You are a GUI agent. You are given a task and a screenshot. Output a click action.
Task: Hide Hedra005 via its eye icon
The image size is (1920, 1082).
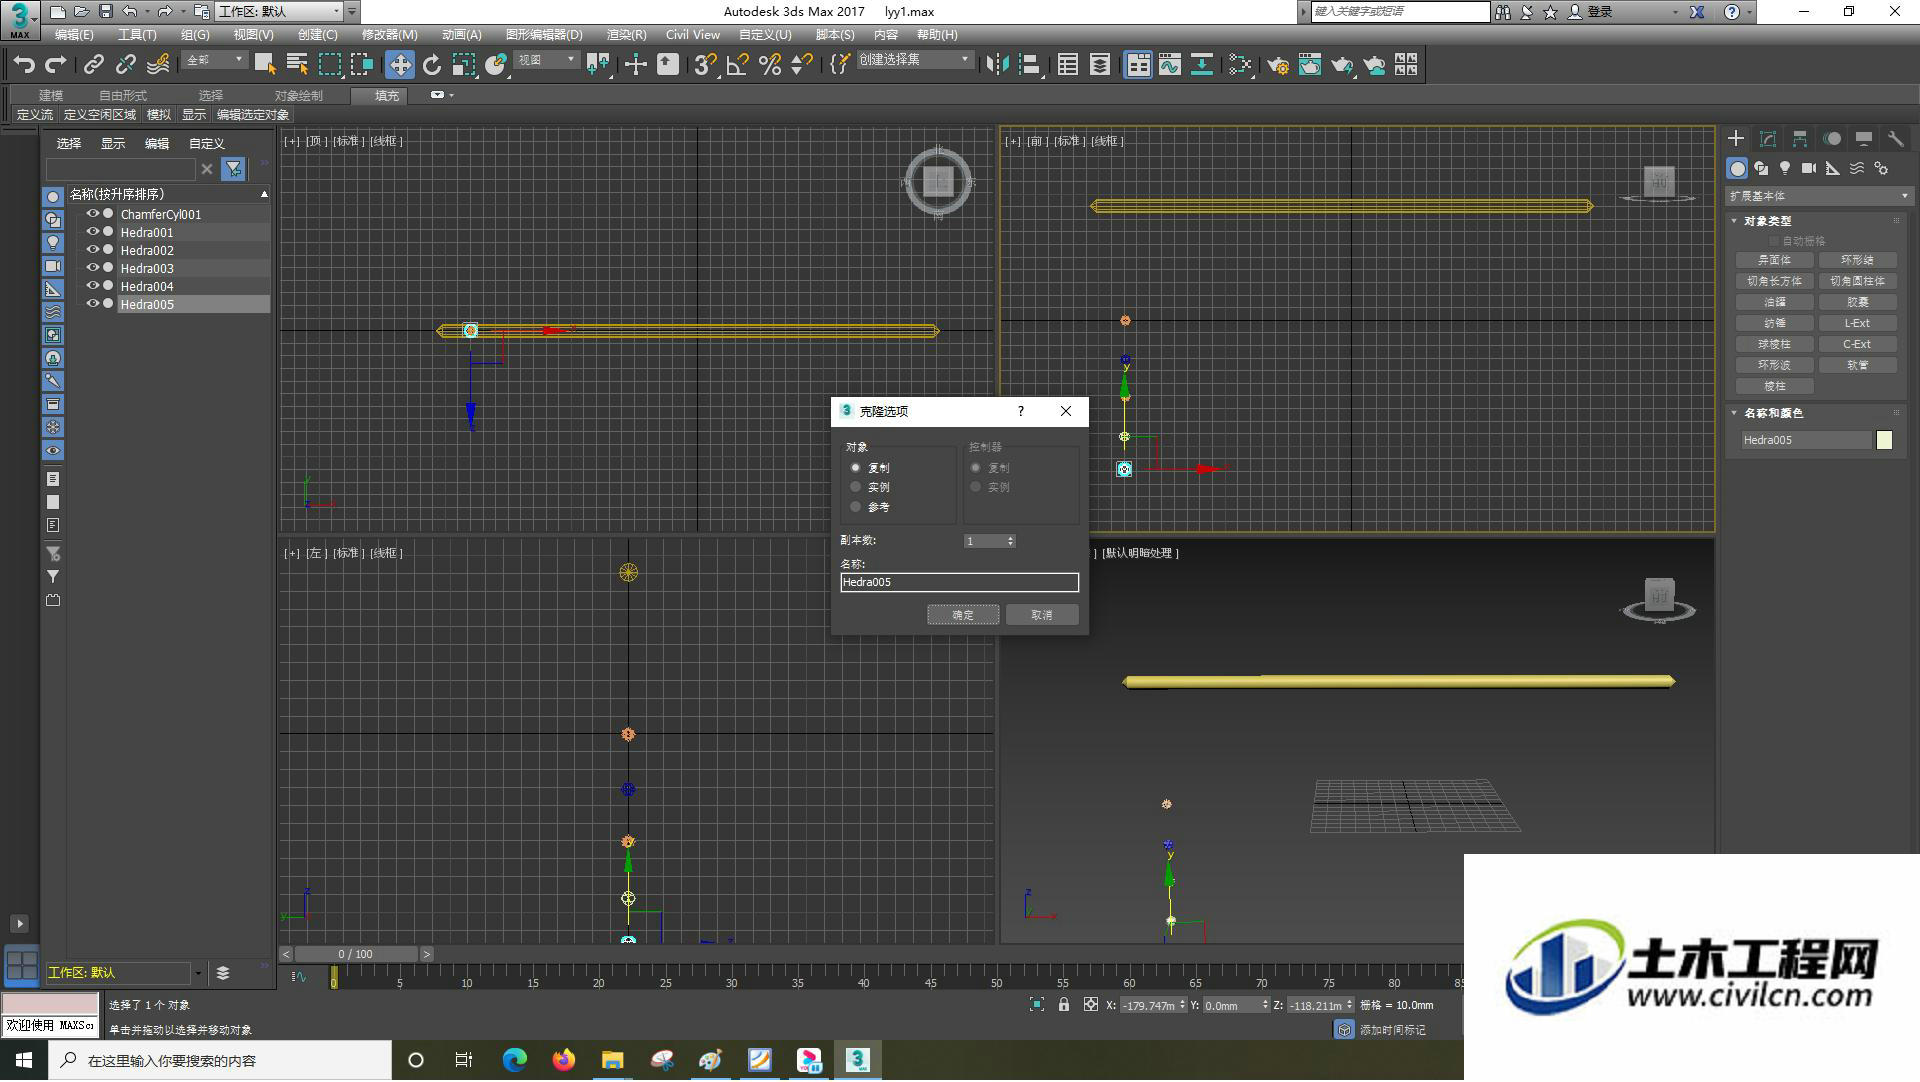coord(93,304)
